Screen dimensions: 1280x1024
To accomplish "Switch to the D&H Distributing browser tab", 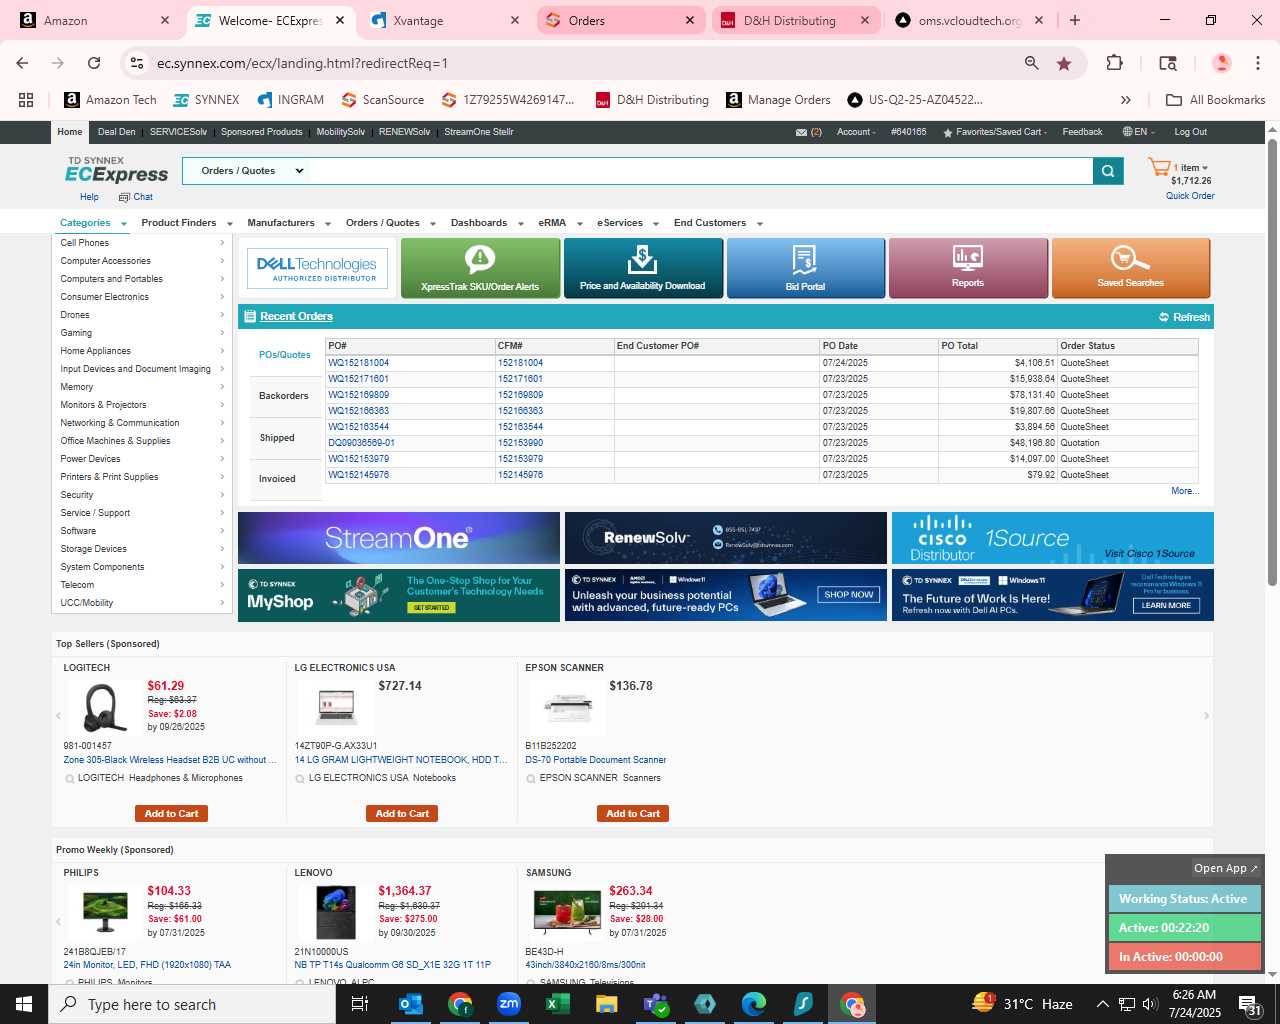I will click(x=796, y=20).
